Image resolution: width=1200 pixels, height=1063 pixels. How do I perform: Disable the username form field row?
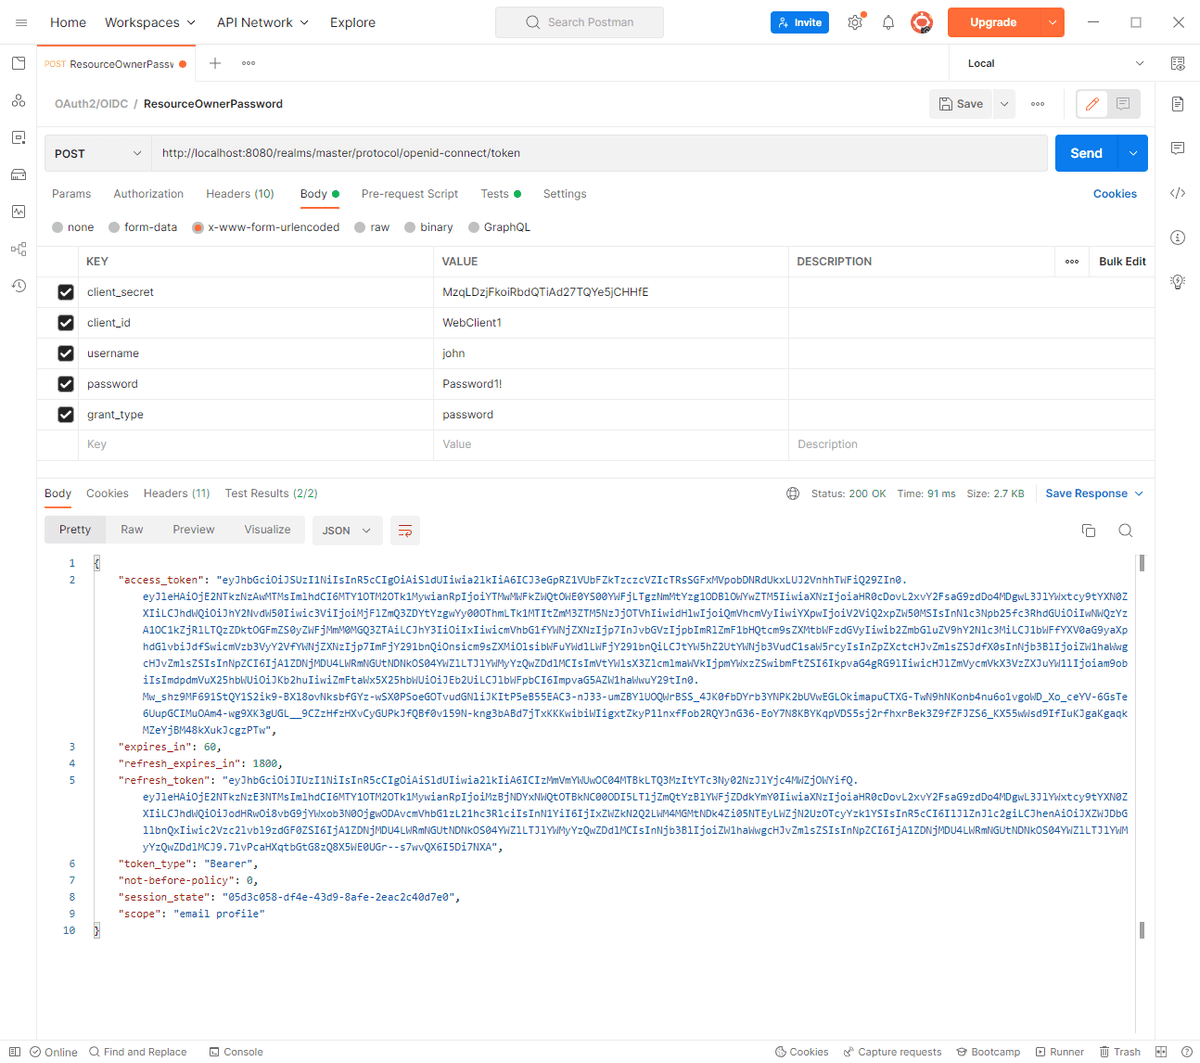coord(65,353)
